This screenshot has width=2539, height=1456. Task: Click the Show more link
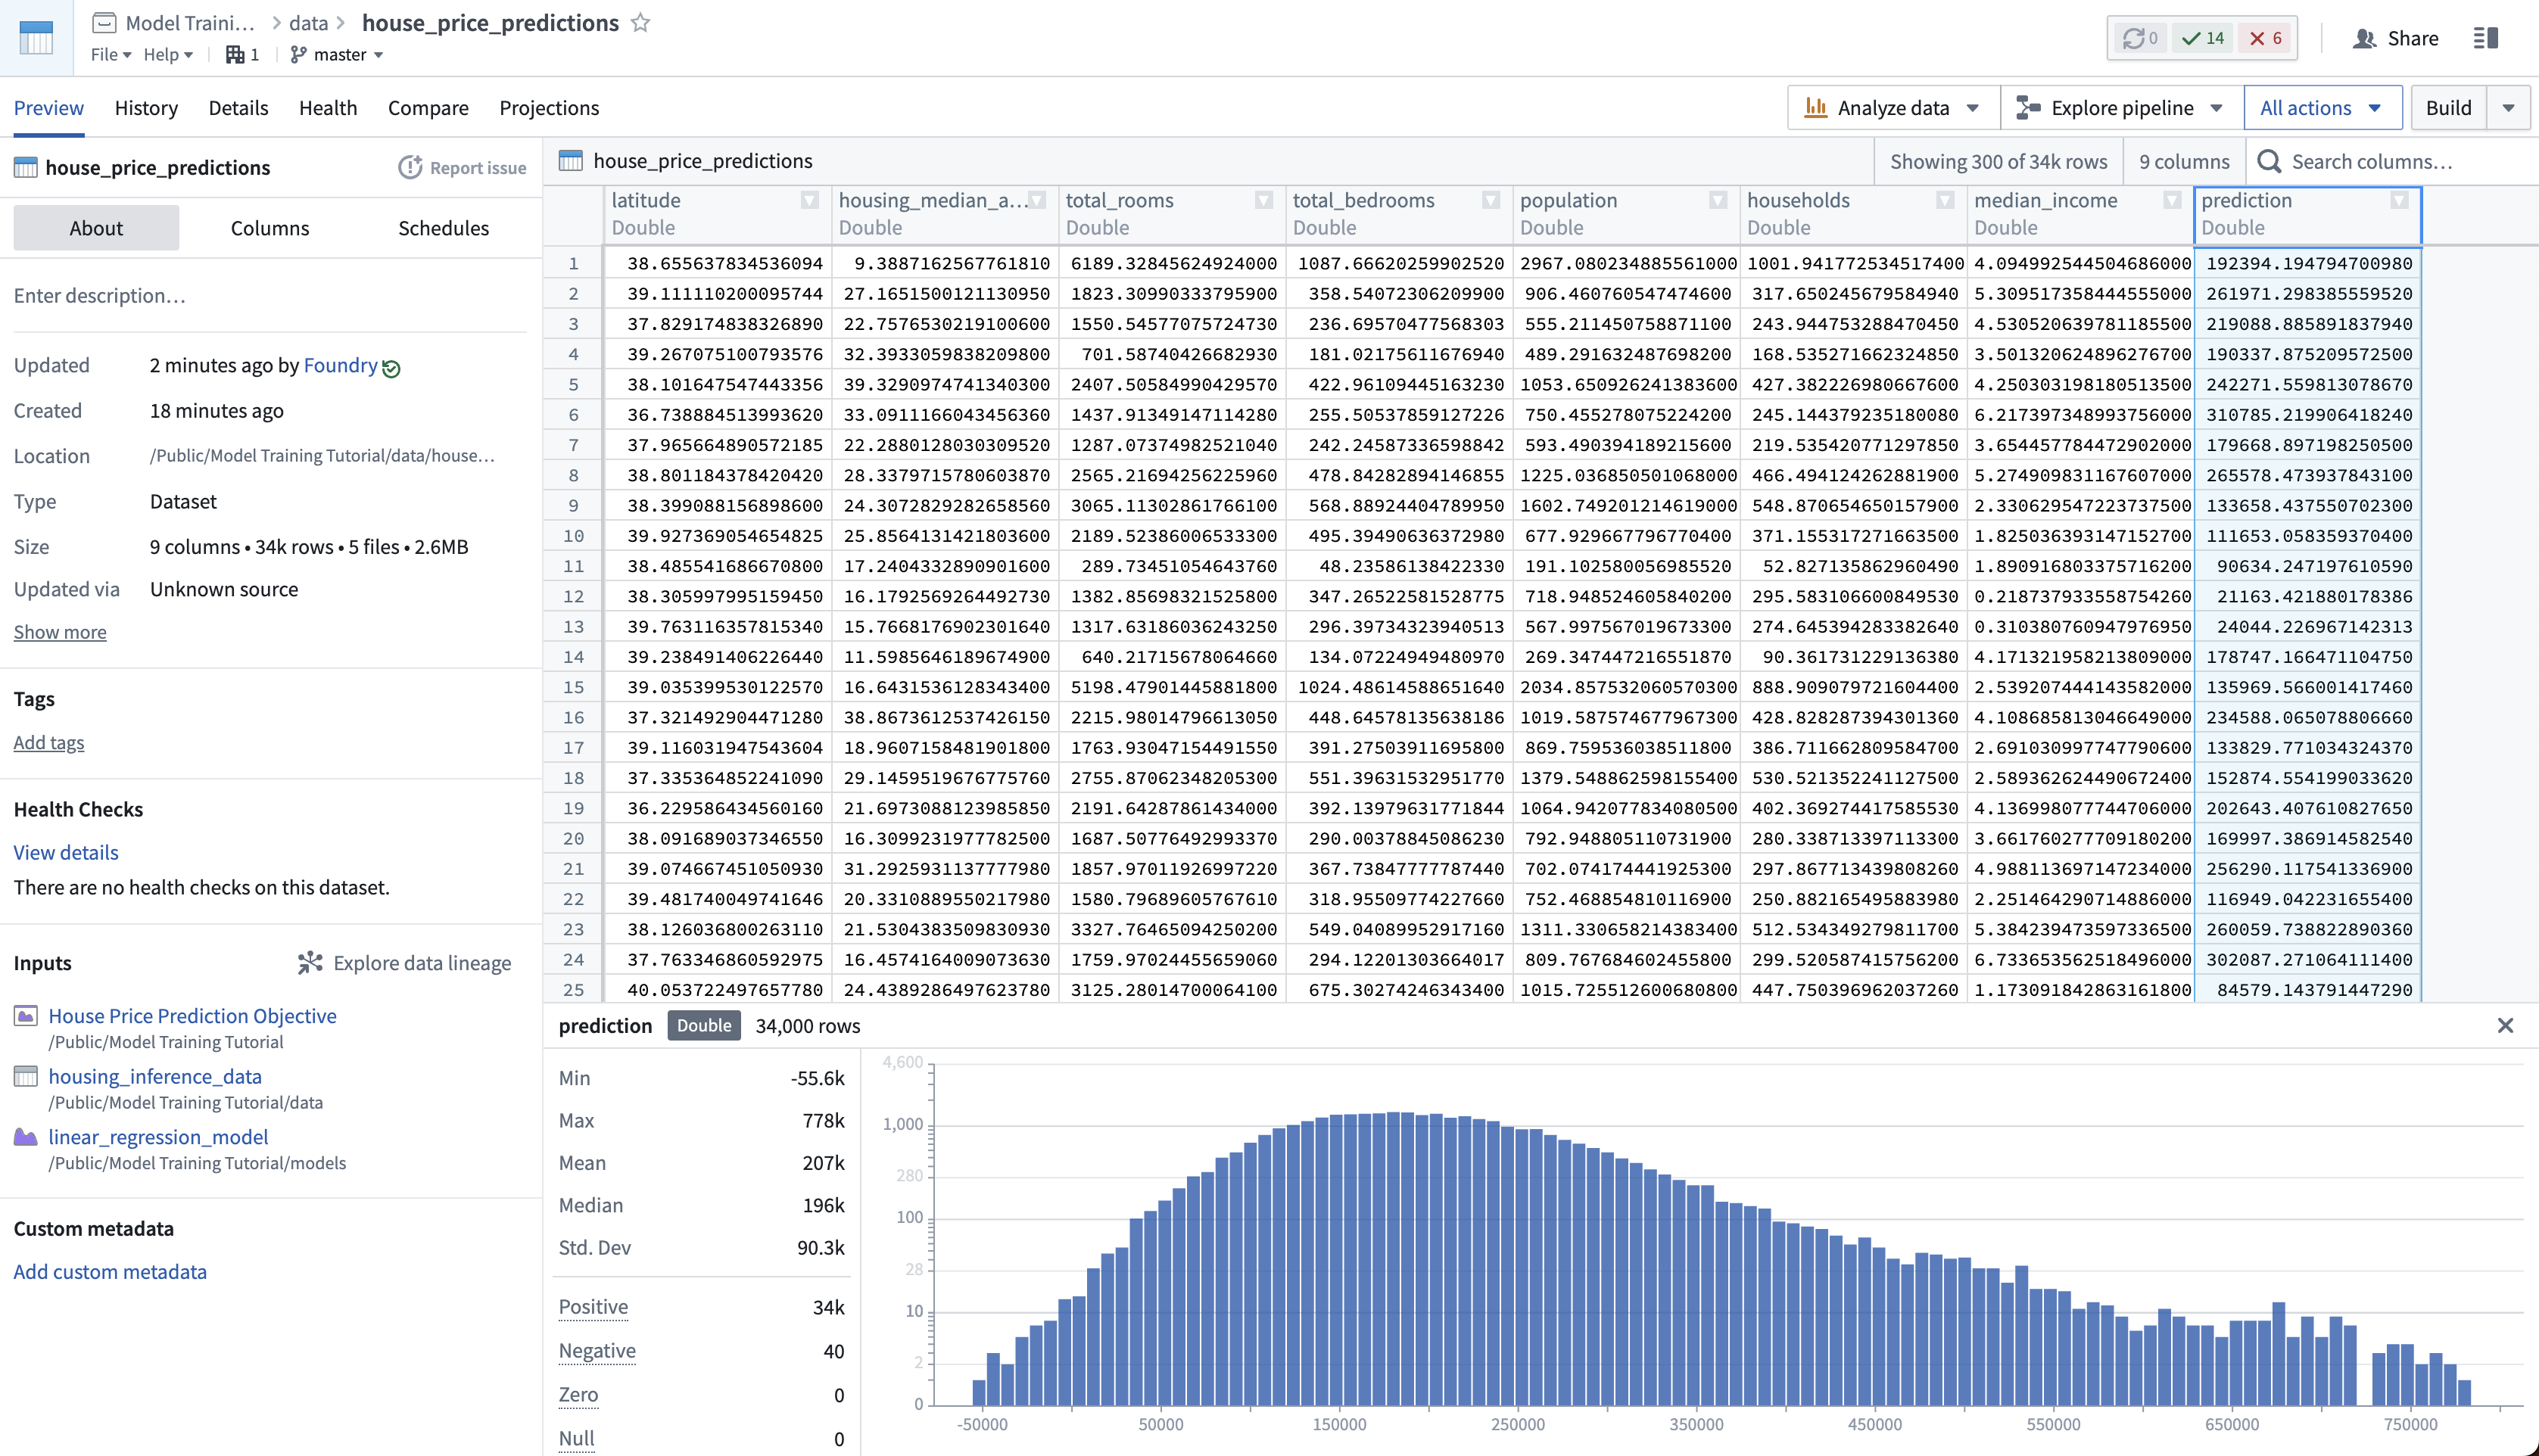coord(60,631)
